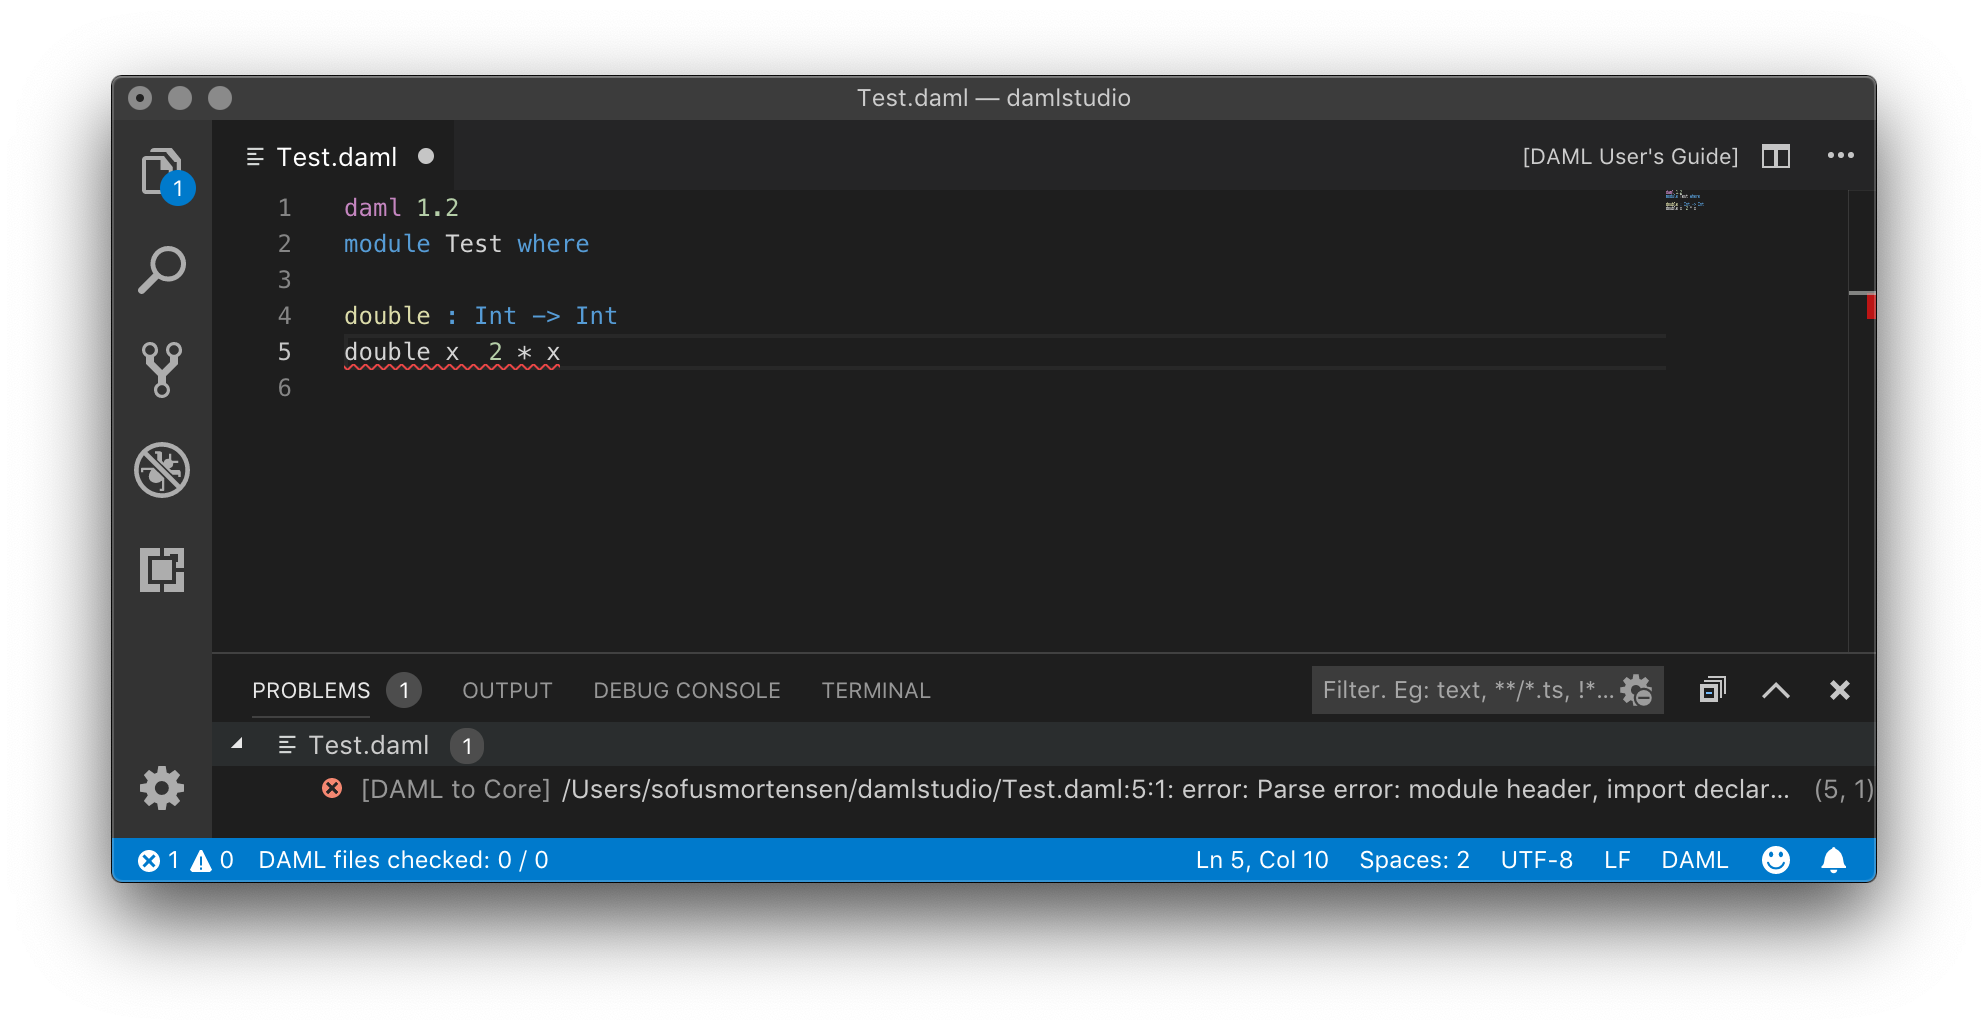The image size is (1988, 1030).
Task: Open the [DAML User's Guide] link
Action: coord(1630,157)
